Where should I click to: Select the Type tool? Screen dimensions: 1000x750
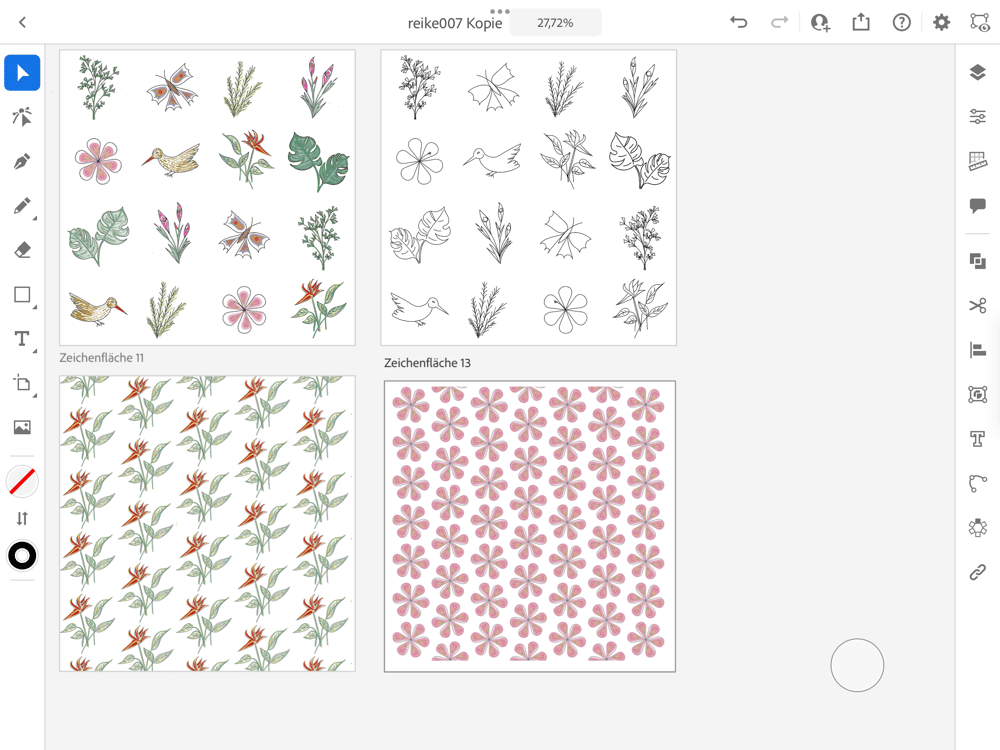coord(22,339)
